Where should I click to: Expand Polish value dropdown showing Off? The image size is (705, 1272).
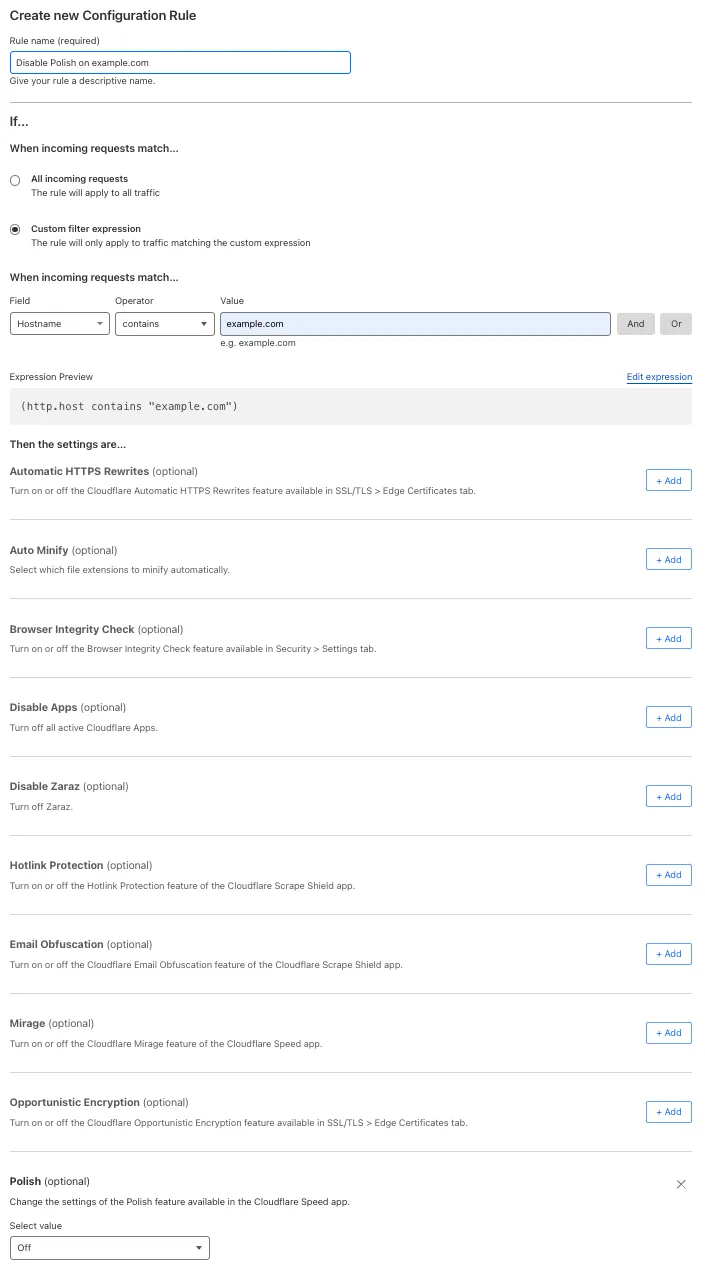[x=110, y=1248]
